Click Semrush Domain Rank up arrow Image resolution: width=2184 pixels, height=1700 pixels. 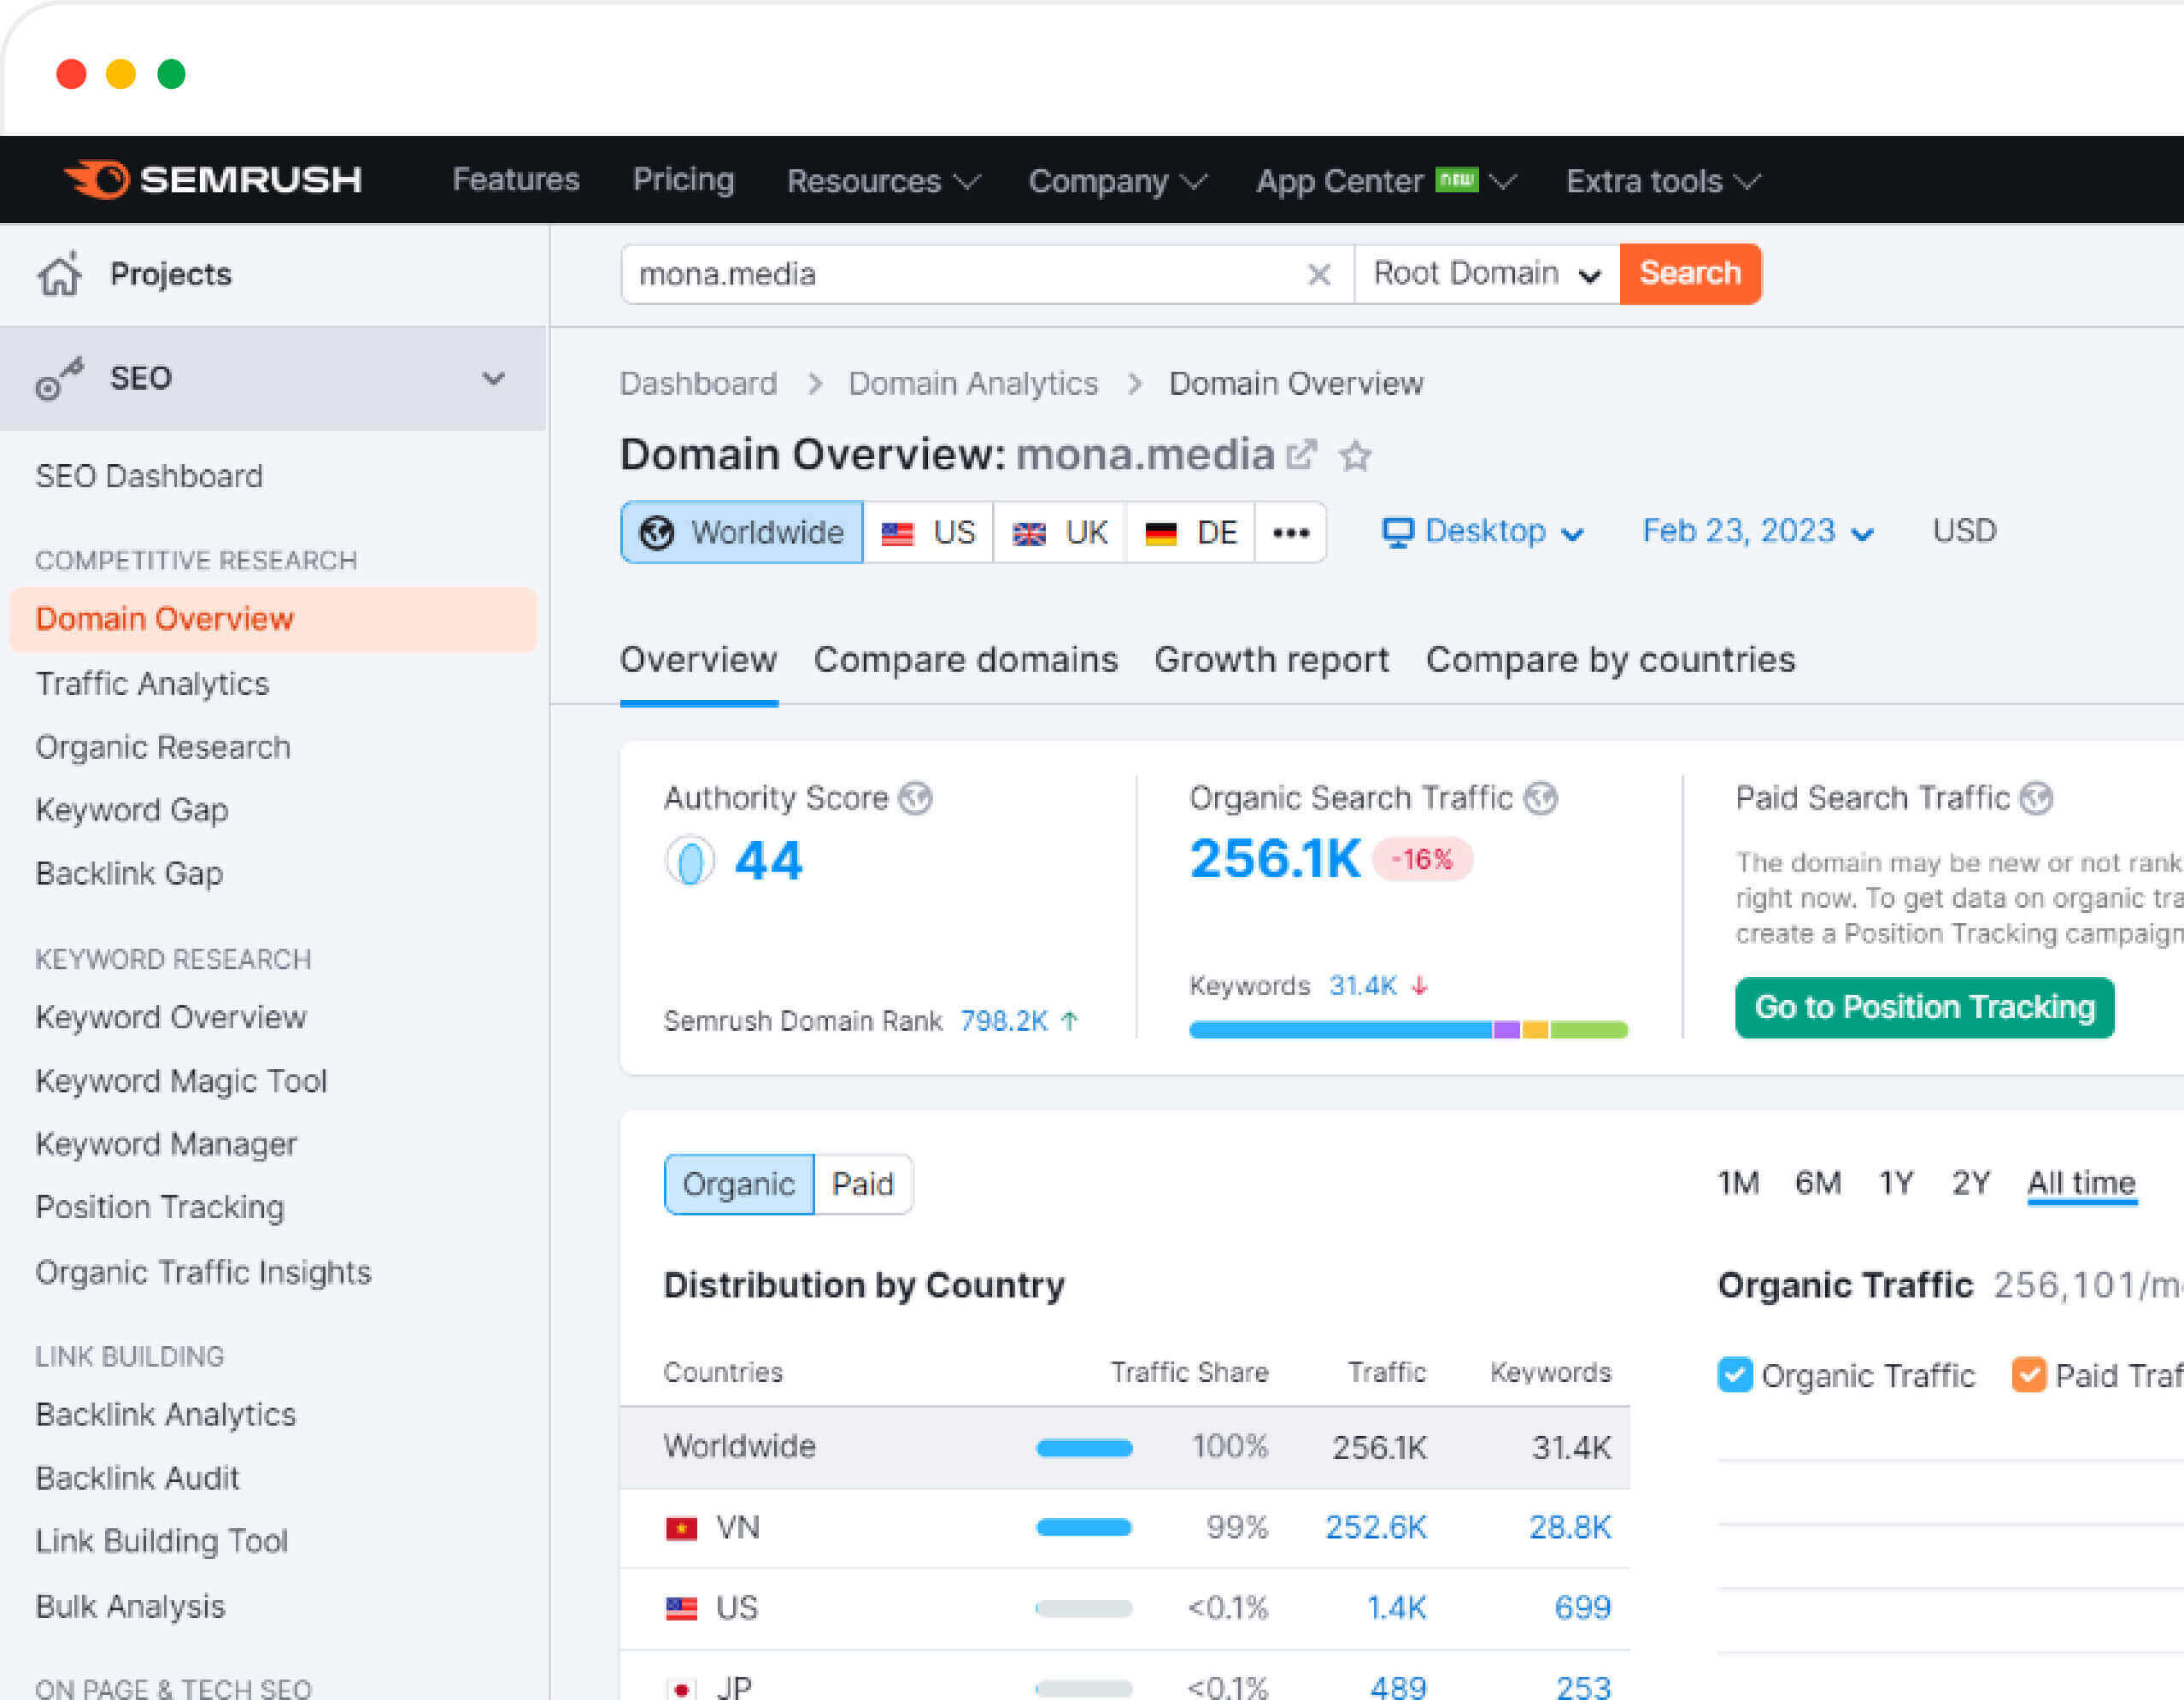1070,1021
